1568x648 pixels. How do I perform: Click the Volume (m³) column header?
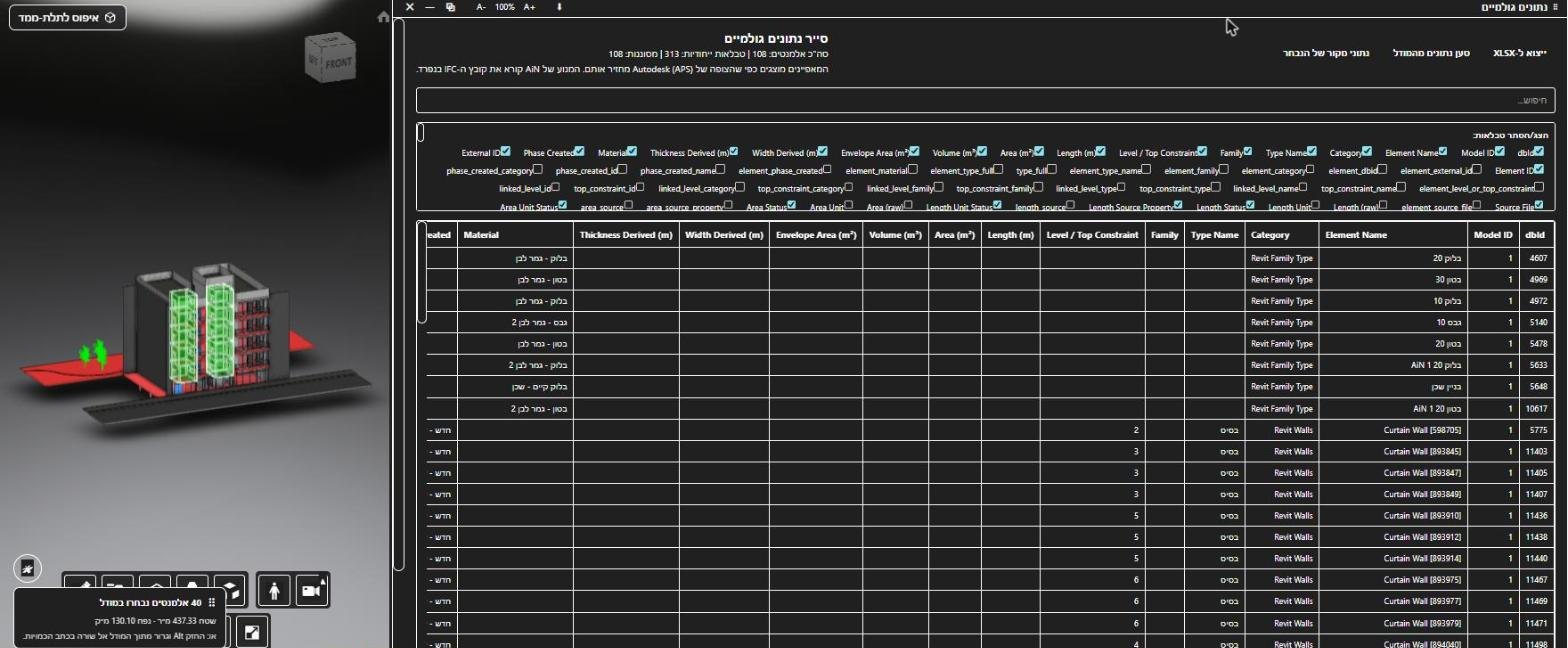(895, 235)
